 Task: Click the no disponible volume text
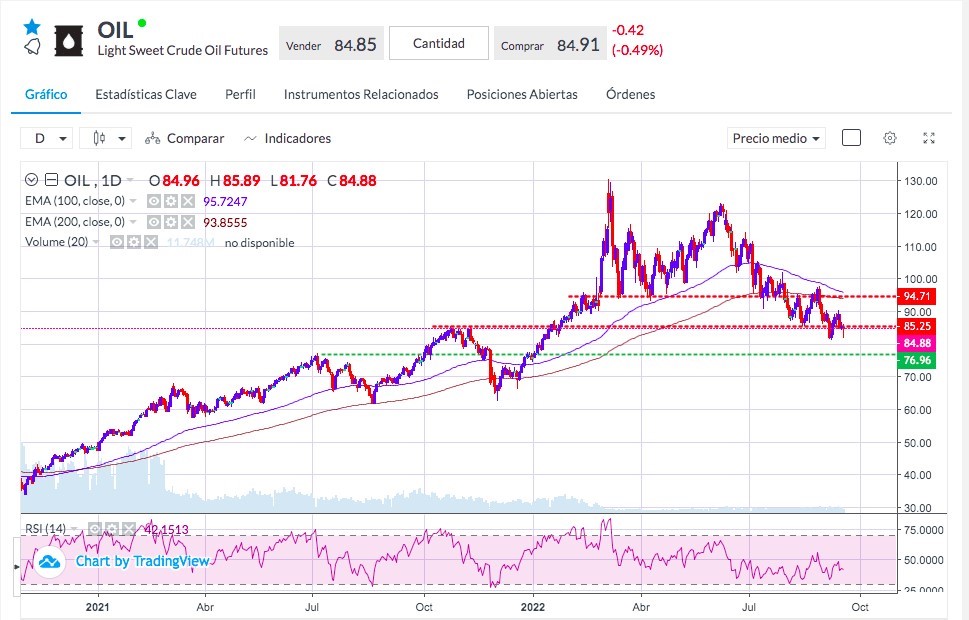260,243
